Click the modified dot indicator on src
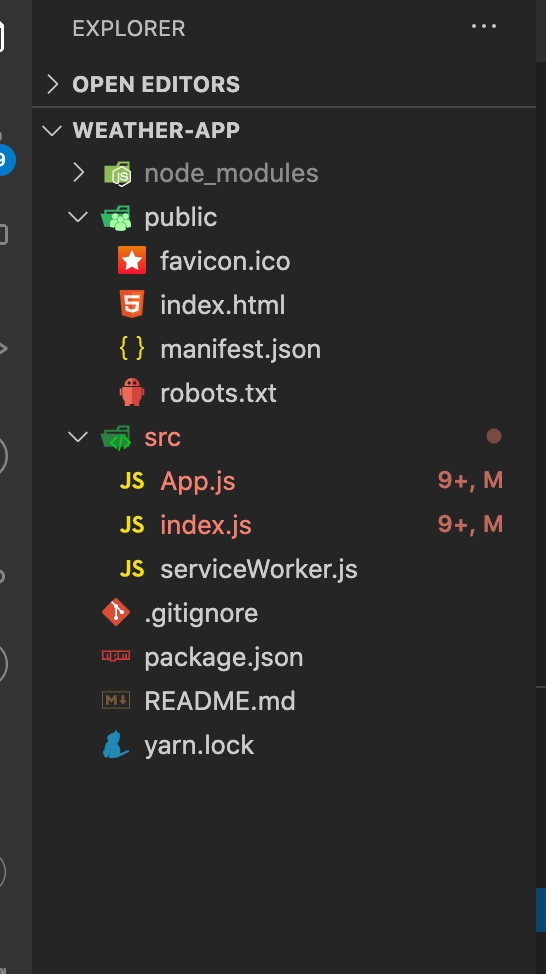 point(494,436)
